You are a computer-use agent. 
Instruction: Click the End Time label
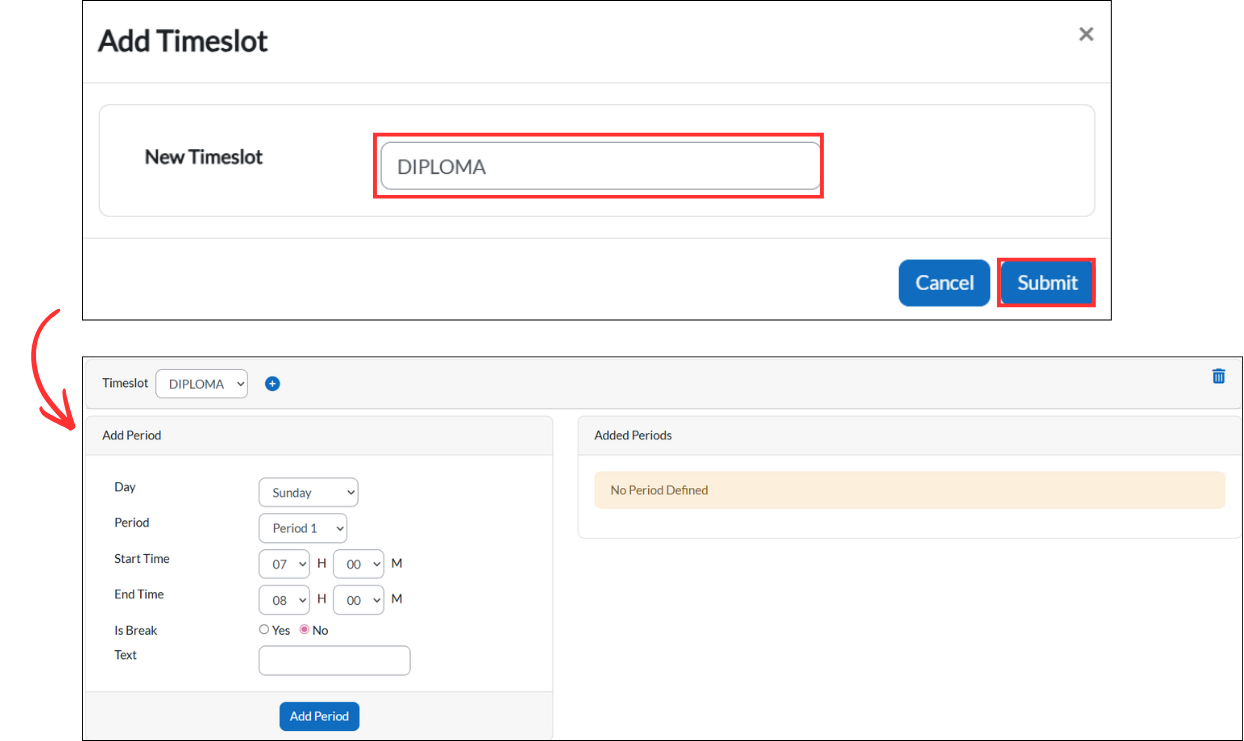[139, 594]
